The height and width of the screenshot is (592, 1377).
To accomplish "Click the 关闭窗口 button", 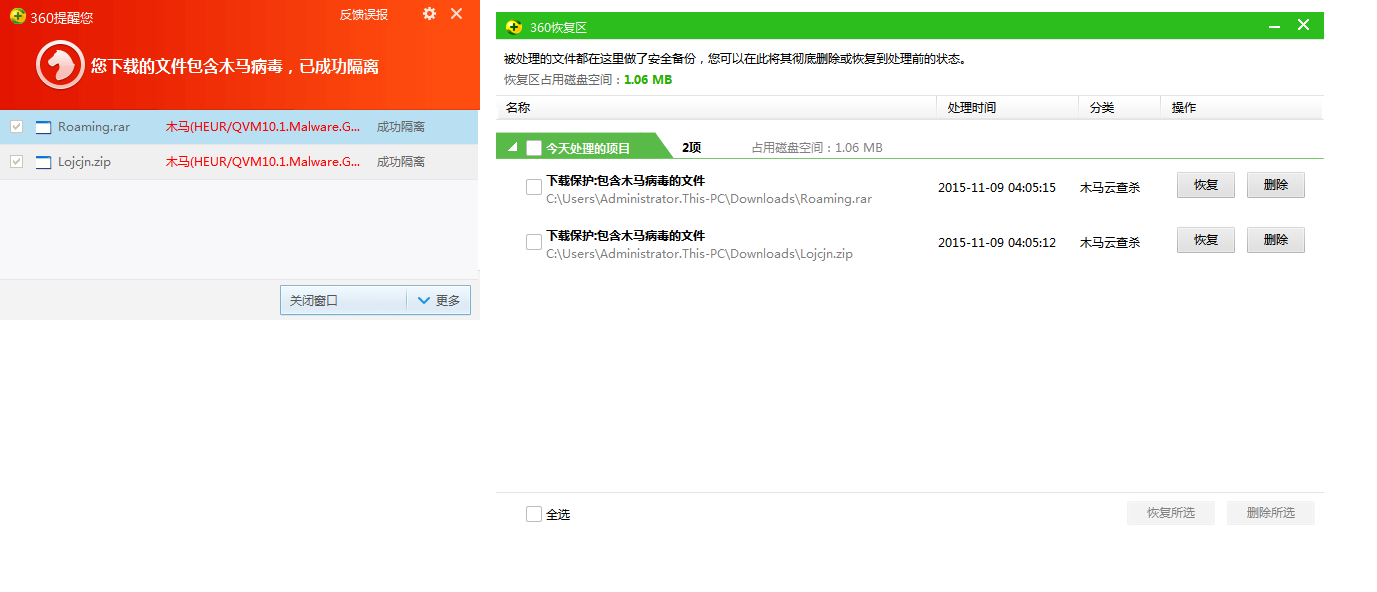I will (x=343, y=300).
